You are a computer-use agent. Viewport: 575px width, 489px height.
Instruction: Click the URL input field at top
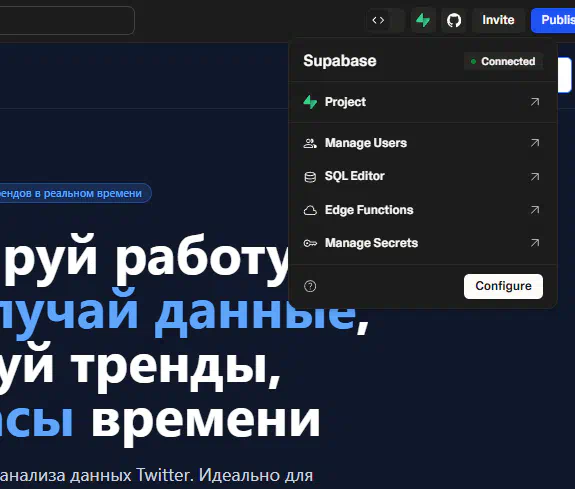click(67, 20)
